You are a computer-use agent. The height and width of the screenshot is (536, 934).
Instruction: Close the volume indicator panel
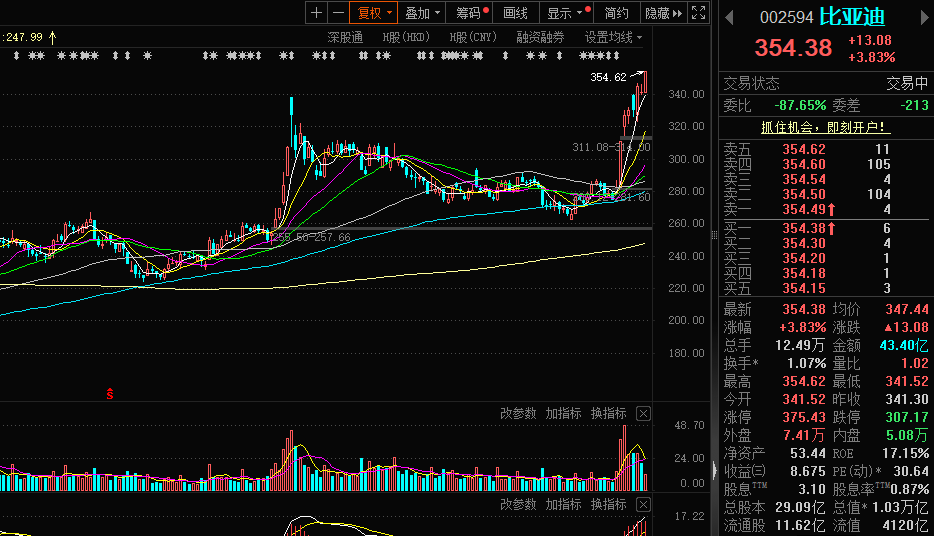pyautogui.click(x=643, y=413)
